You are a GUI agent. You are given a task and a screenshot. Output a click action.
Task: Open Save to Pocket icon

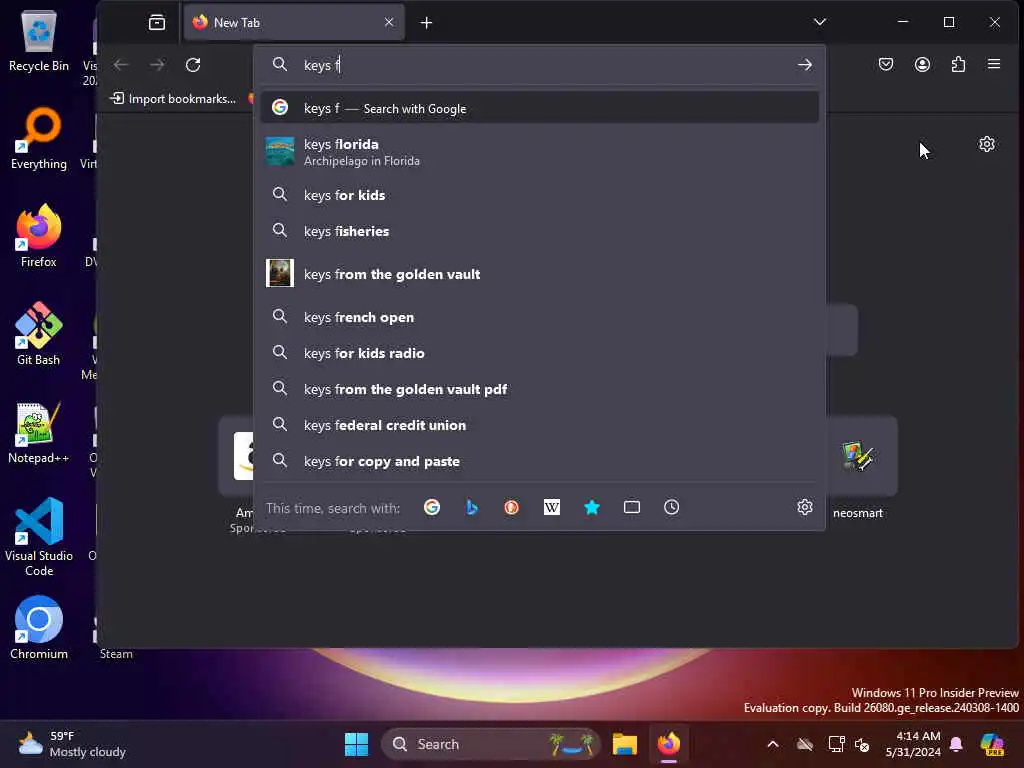point(886,64)
